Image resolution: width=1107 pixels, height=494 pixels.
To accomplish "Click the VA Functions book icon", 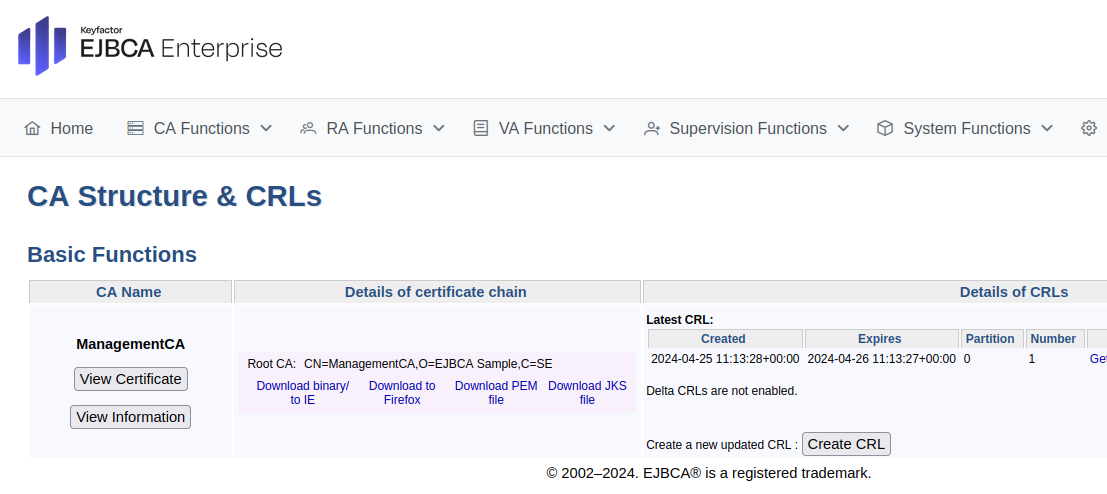I will click(x=481, y=128).
